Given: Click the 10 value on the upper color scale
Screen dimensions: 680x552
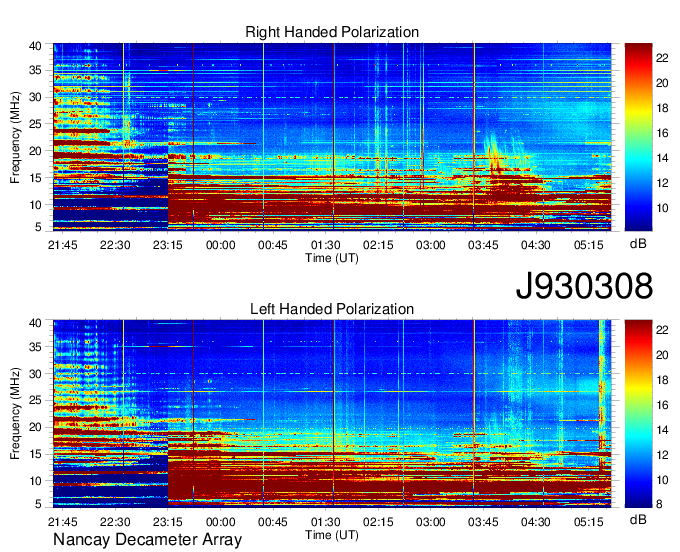Looking at the screenshot, I should (x=662, y=208).
